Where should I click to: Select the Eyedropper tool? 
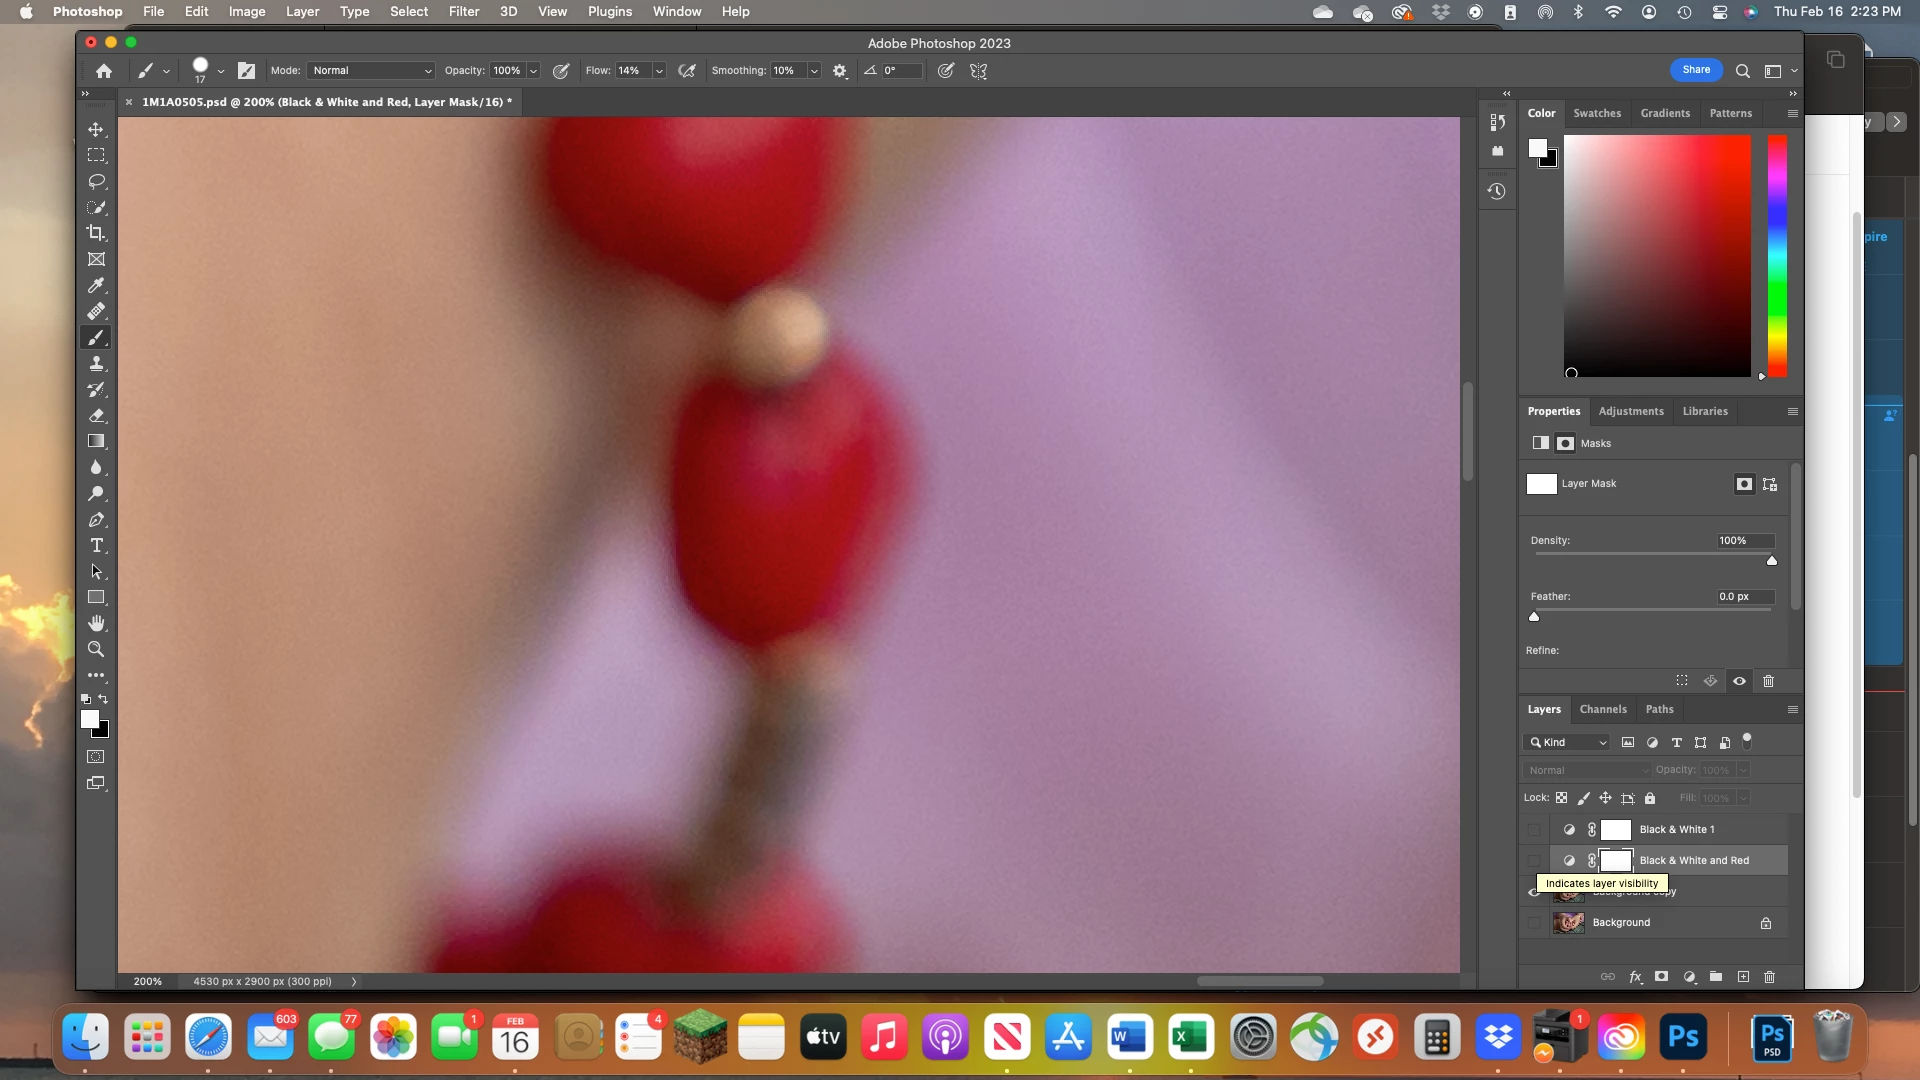96,285
